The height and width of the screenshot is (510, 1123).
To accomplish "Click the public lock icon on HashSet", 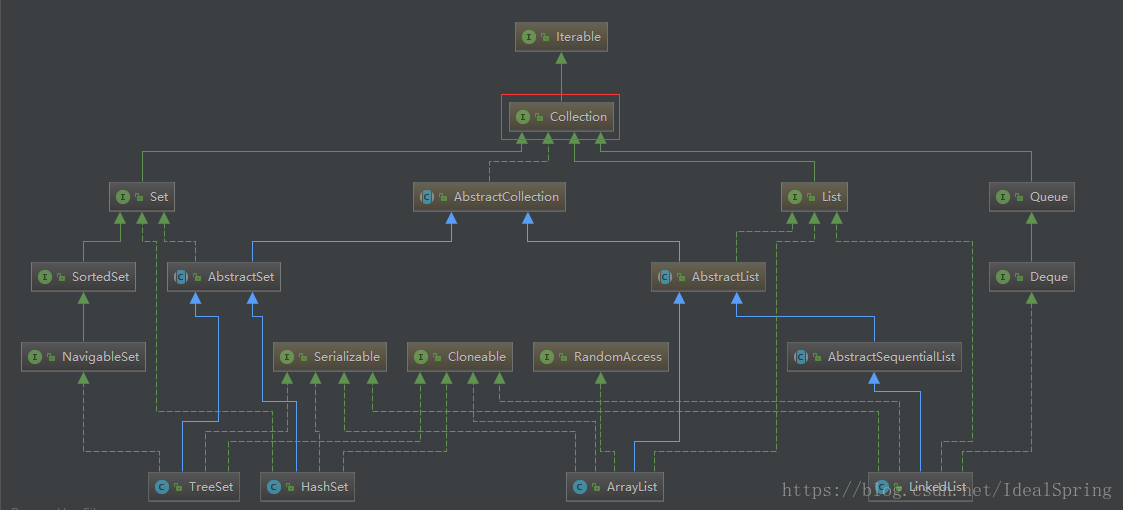I will click(289, 489).
